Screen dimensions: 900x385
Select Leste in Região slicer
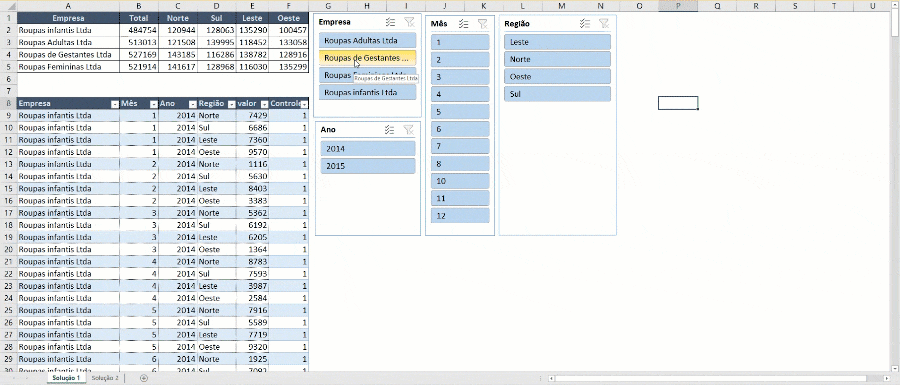(x=557, y=42)
